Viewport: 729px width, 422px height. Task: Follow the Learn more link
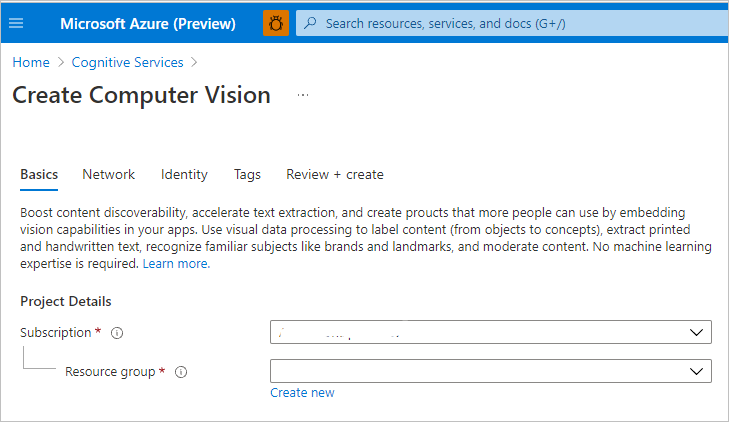pos(175,264)
